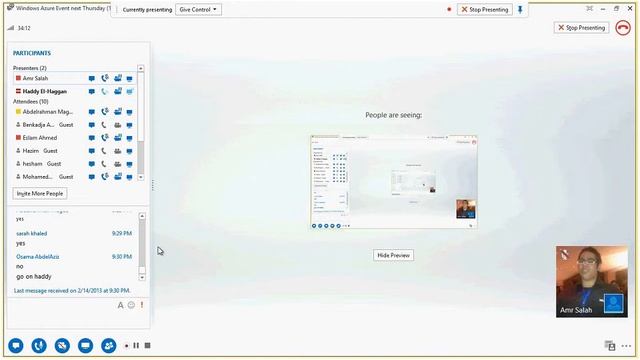Click Amr Salah's video thumbnail
This screenshot has height=360, width=640.
click(592, 282)
